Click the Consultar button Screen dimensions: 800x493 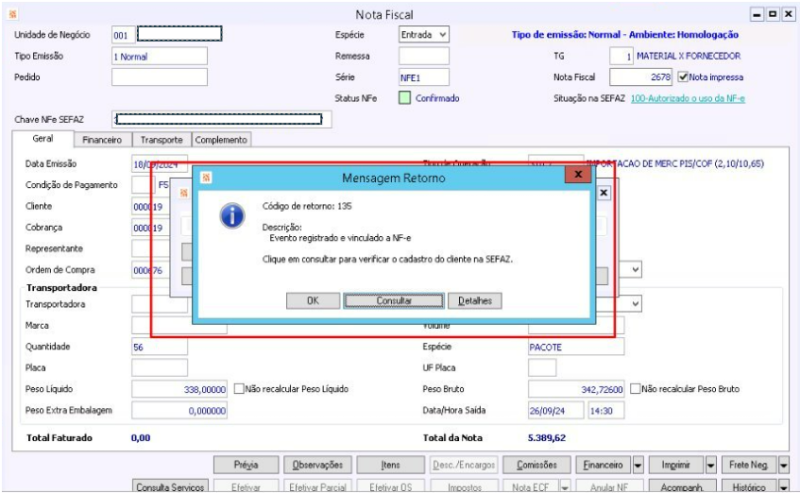pos(394,301)
